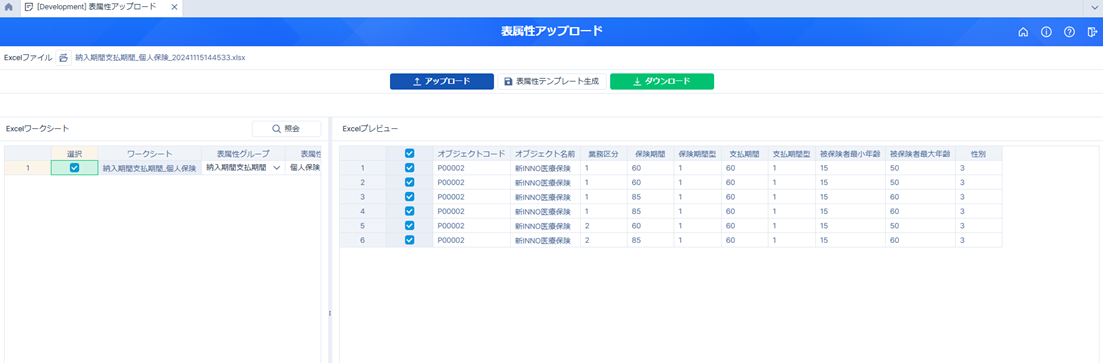Open the 納入期間支払期間 group dropdown

pyautogui.click(x=276, y=167)
